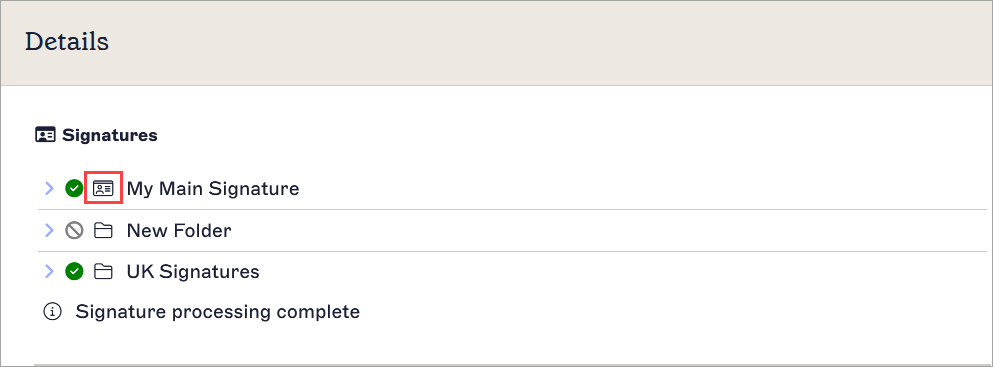The height and width of the screenshot is (367, 993).
Task: Click the folder icon beside New Folder
Action: click(x=103, y=230)
